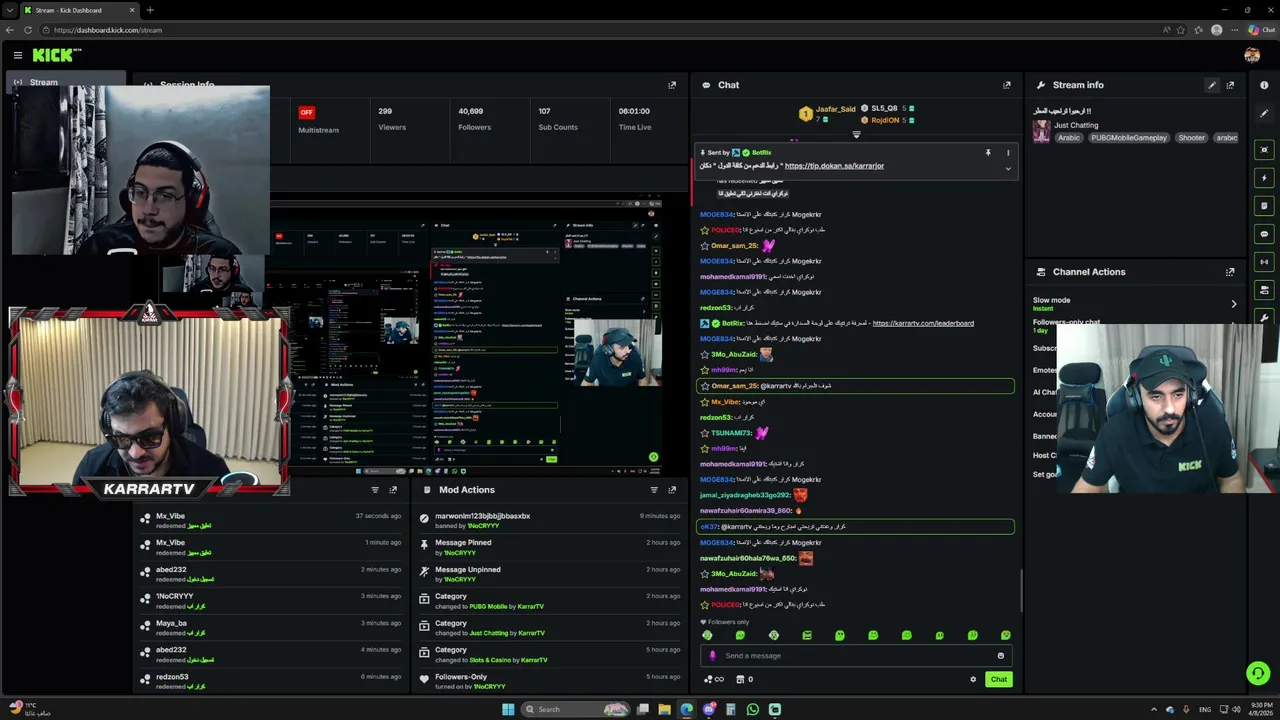1280x720 pixels.
Task: Click the 107 Sub Counts stat
Action: [558, 119]
